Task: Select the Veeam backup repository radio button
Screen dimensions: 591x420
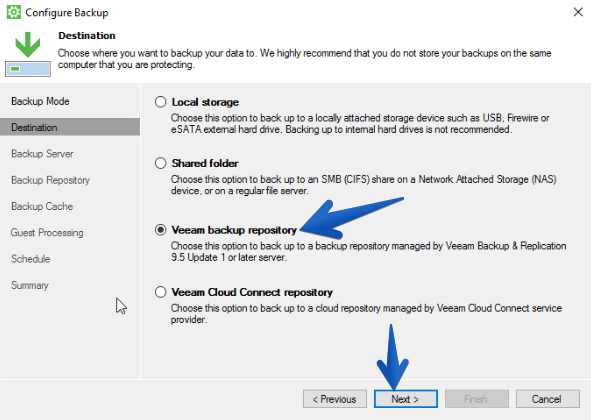Action: click(x=161, y=230)
